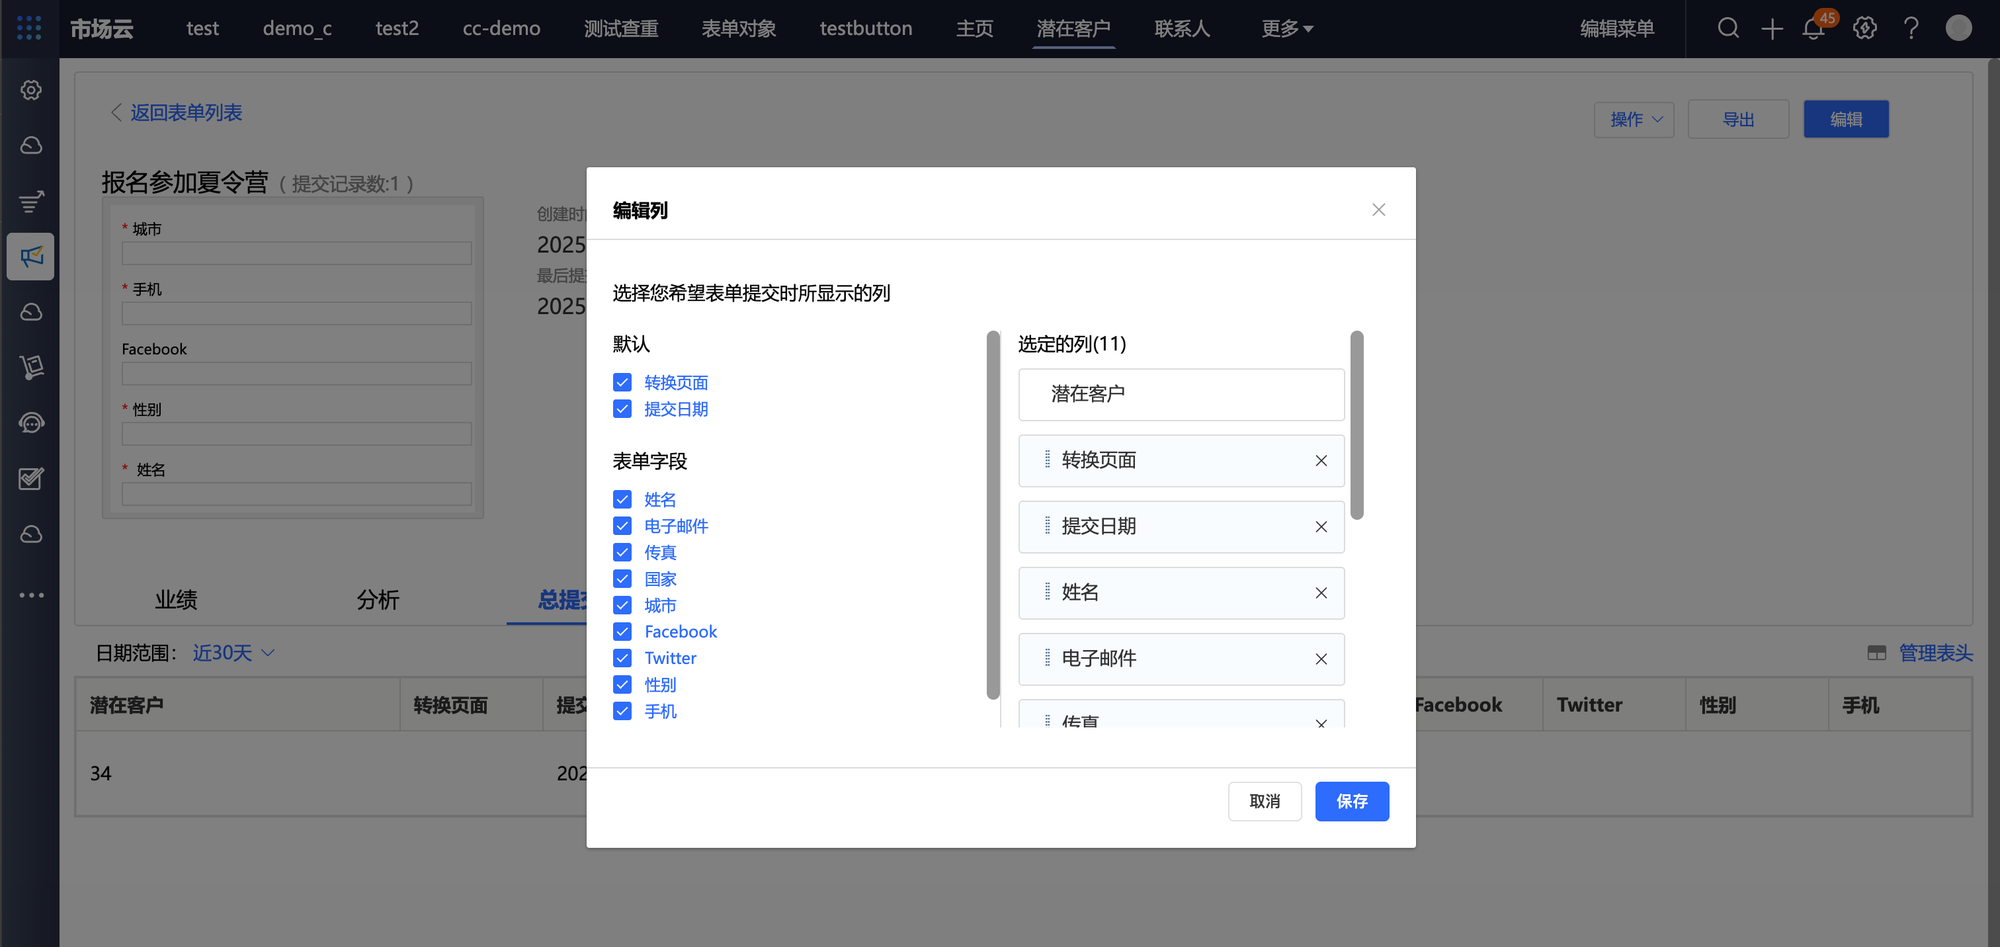Screen dimensions: 2000x947
Task: Expand the 更多 menu dropdown
Action: (x=1287, y=28)
